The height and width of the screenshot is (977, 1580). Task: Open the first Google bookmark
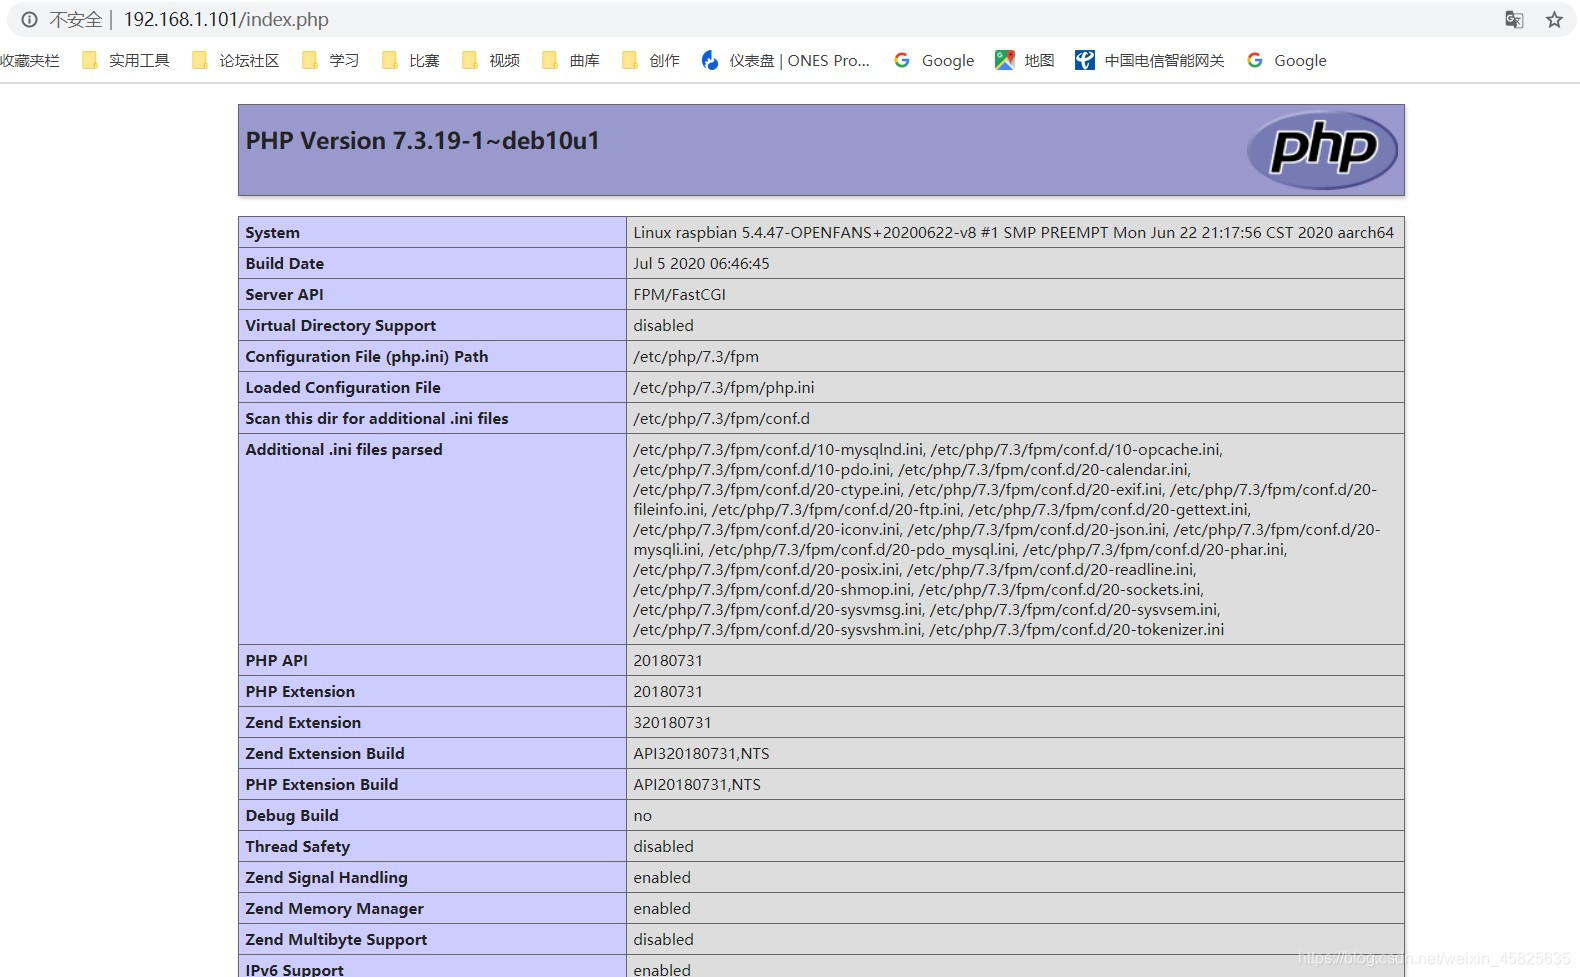click(934, 60)
